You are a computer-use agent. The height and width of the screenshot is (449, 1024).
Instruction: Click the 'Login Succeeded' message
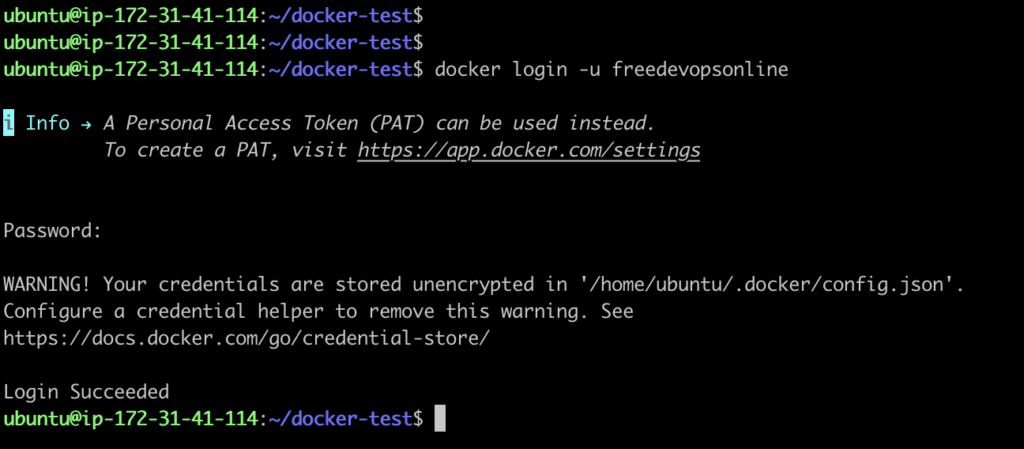coord(86,392)
